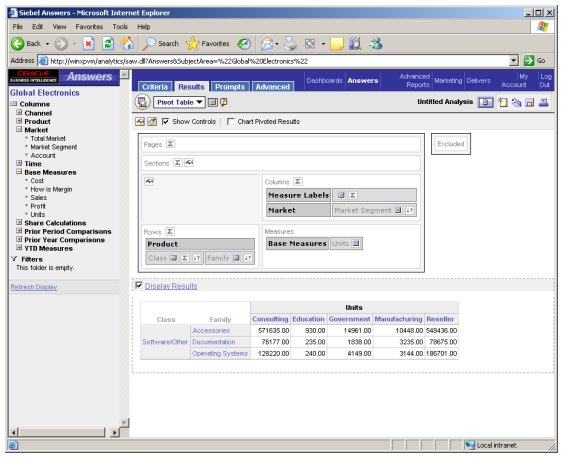565x457 pixels.
Task: Click the Family column properties icon
Action: coord(236,258)
